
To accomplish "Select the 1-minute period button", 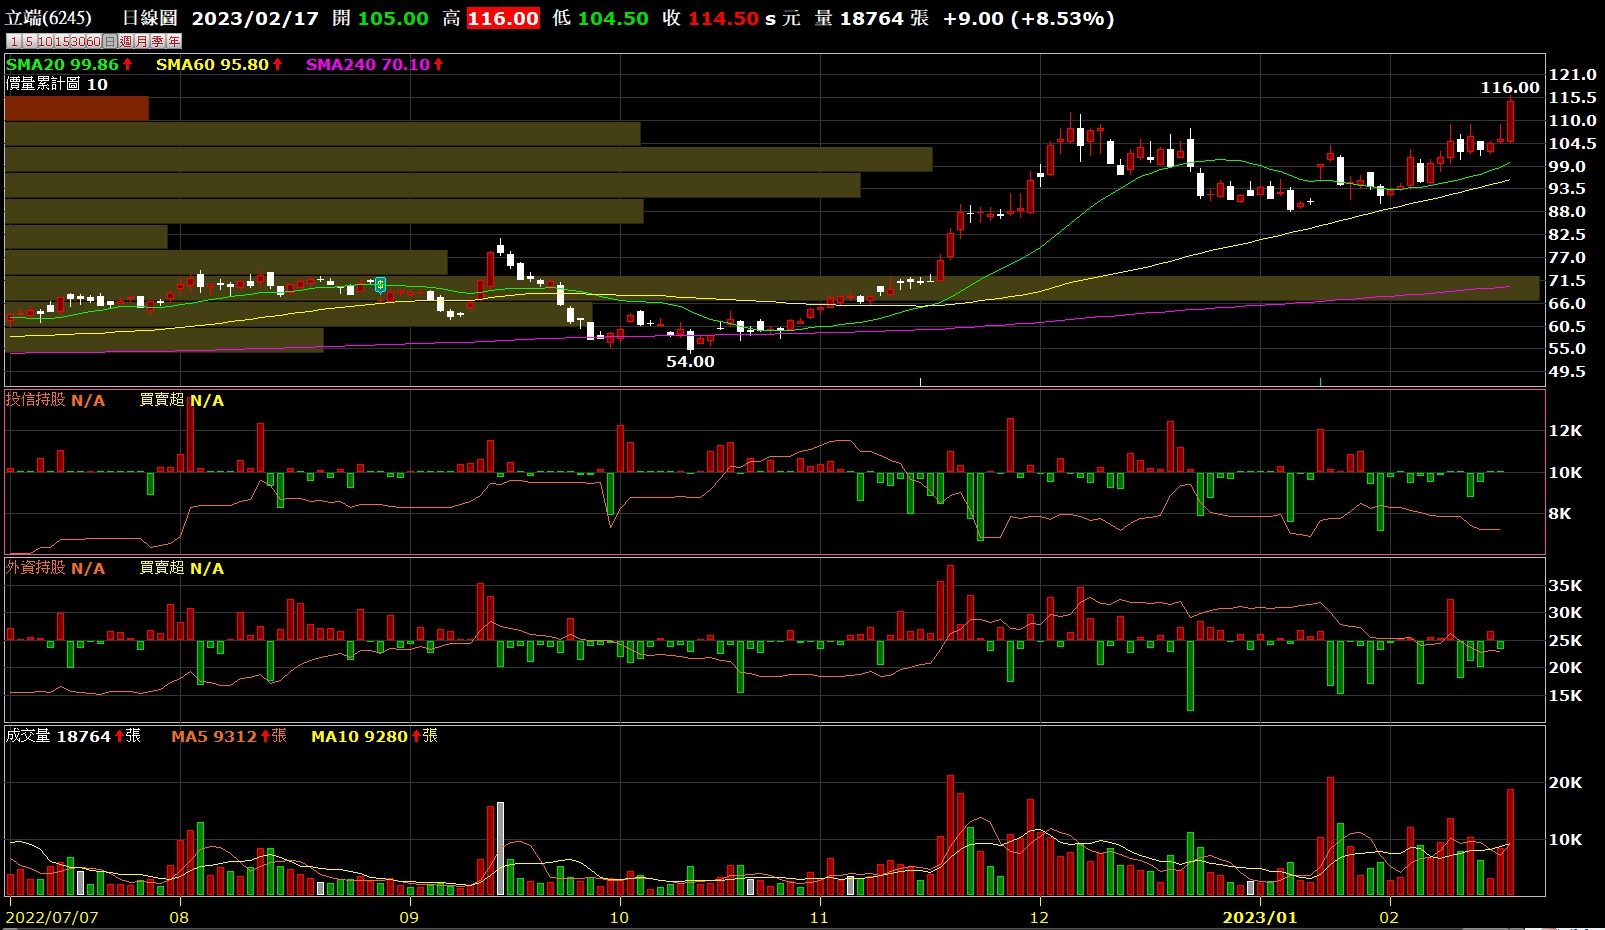I will coord(14,41).
